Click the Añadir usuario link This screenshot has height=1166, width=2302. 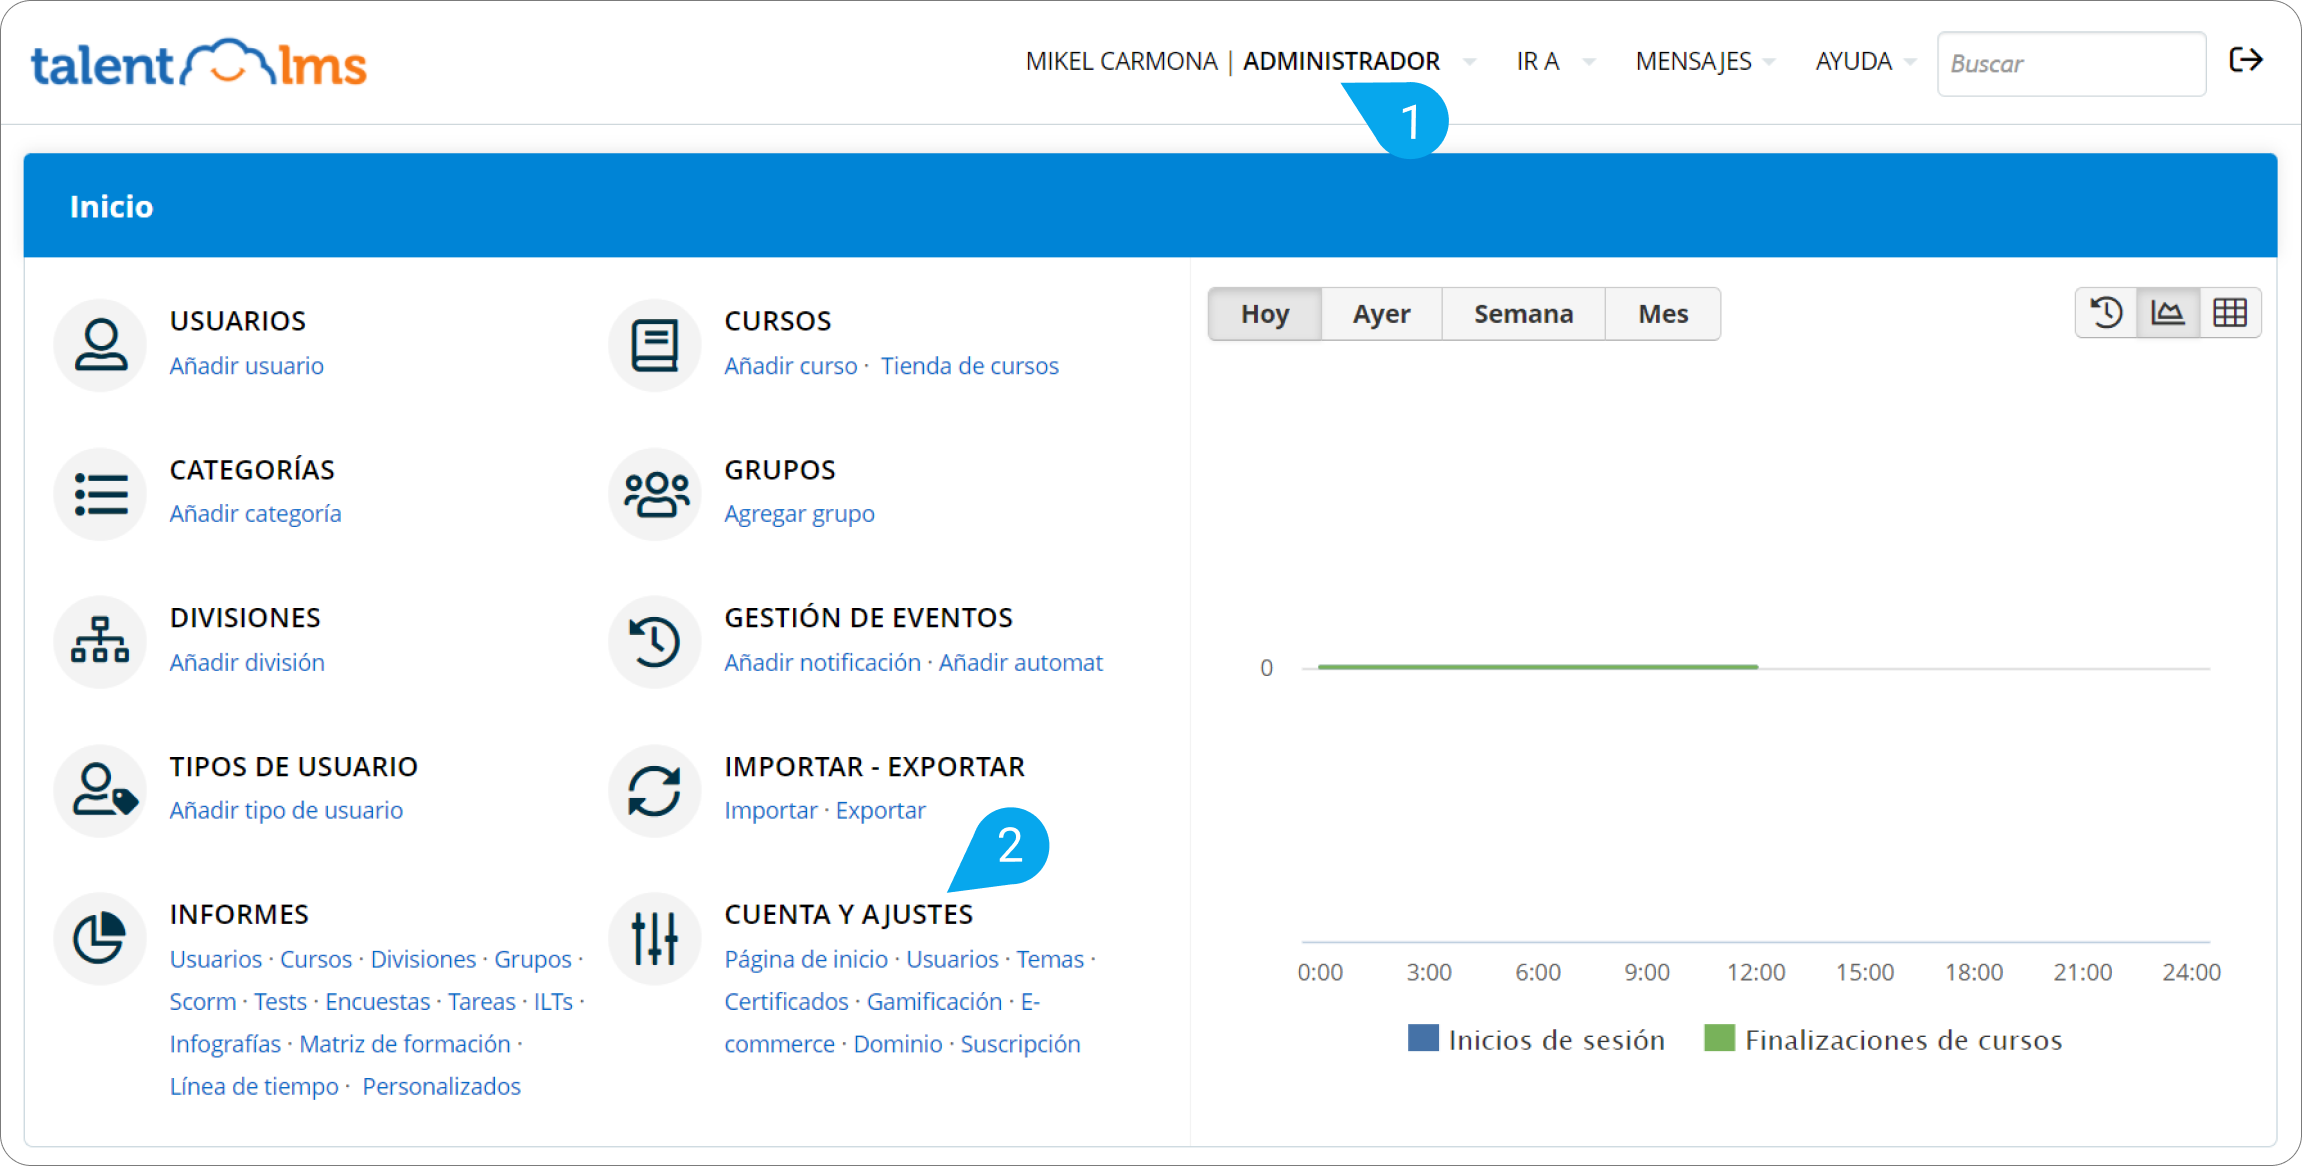point(246,366)
